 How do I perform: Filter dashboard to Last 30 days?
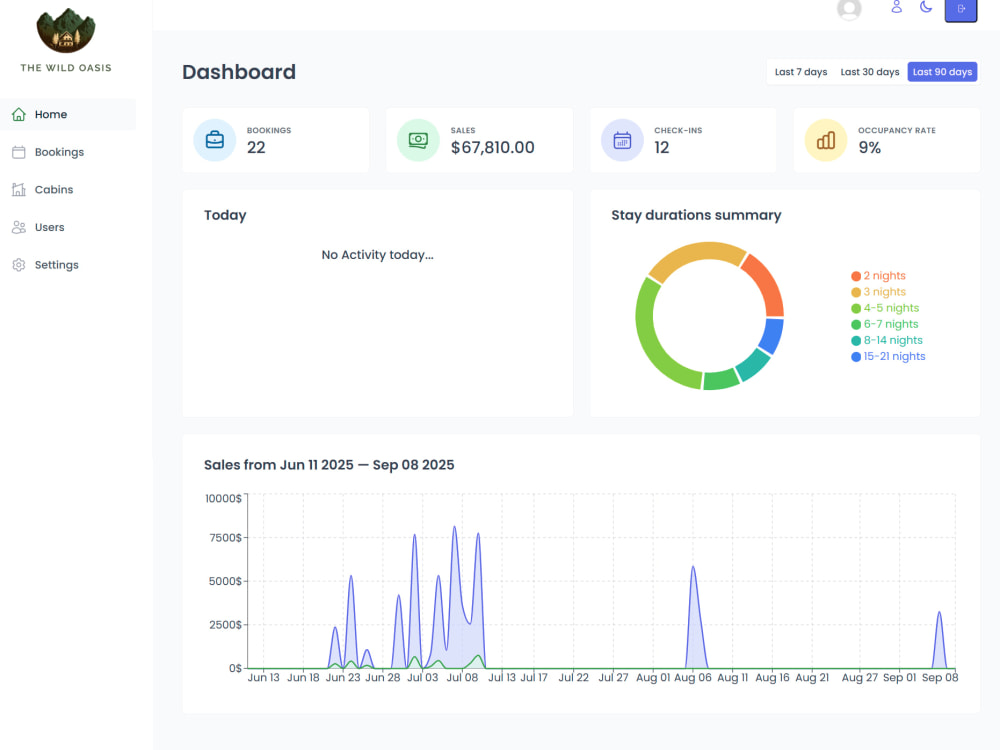click(x=869, y=72)
